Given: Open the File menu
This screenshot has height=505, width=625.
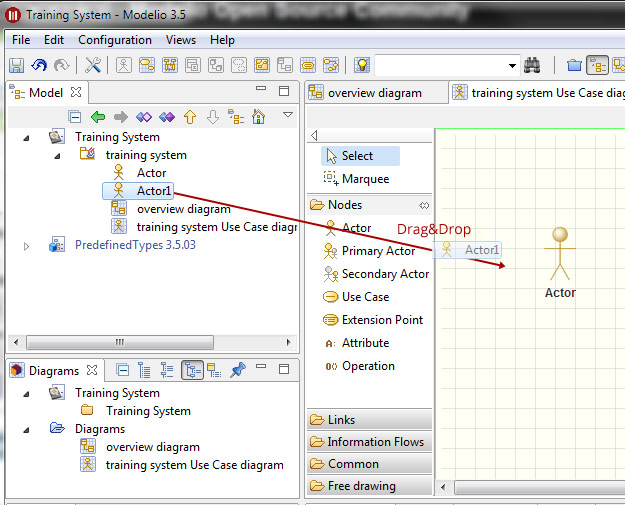Looking at the screenshot, I should coord(21,40).
